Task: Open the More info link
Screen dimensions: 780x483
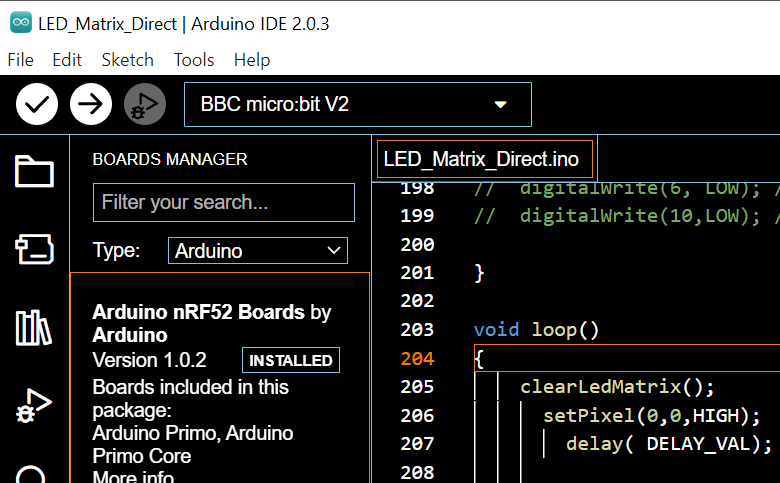Action: pos(133,477)
